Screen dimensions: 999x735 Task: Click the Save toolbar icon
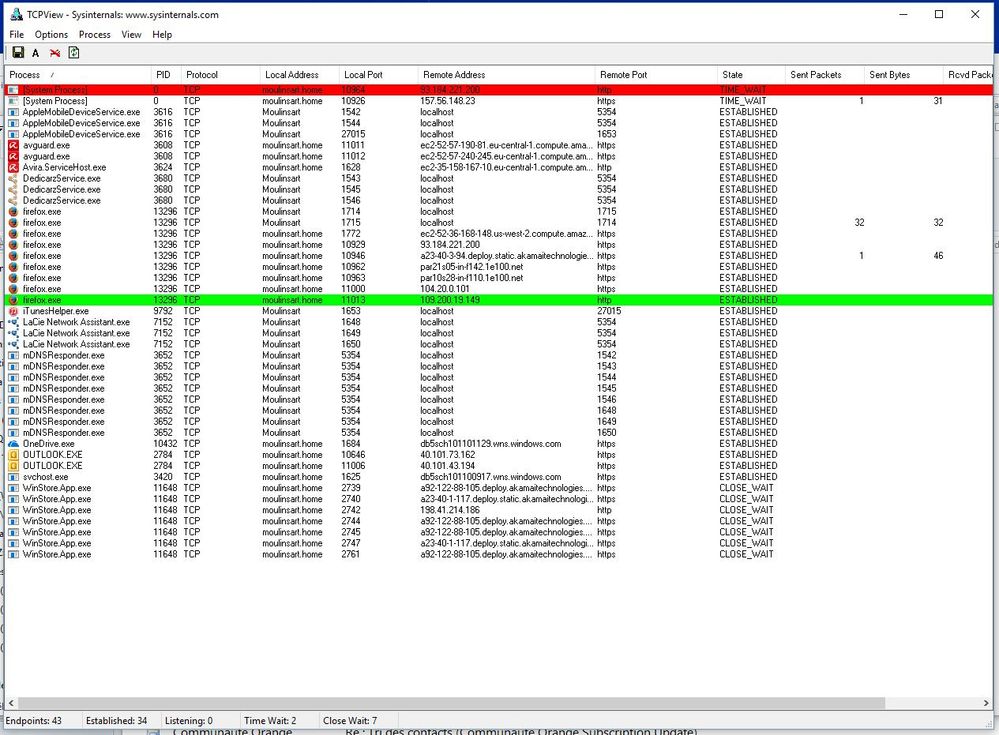tap(18, 53)
